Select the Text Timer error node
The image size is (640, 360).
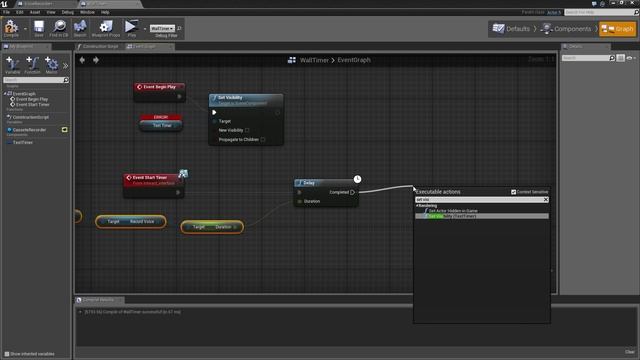161,123
